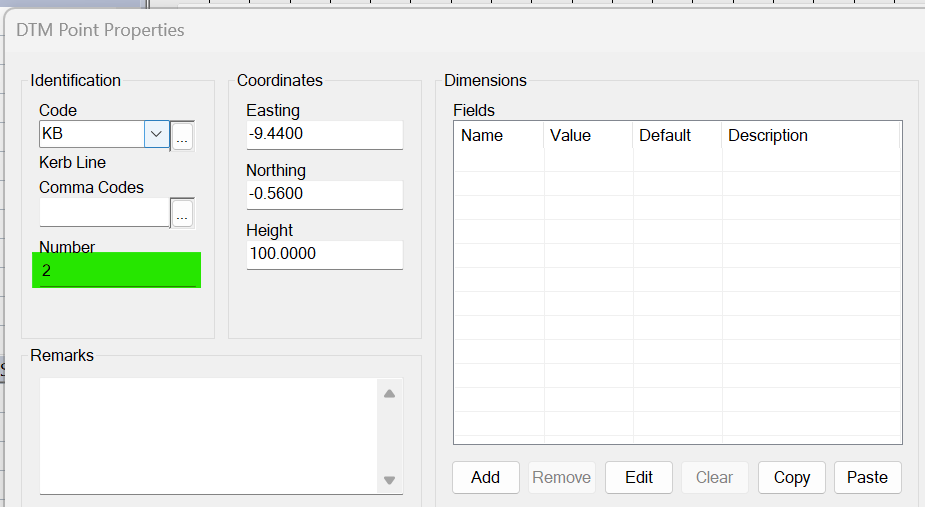Click inside the Remarks text area

click(x=208, y=435)
